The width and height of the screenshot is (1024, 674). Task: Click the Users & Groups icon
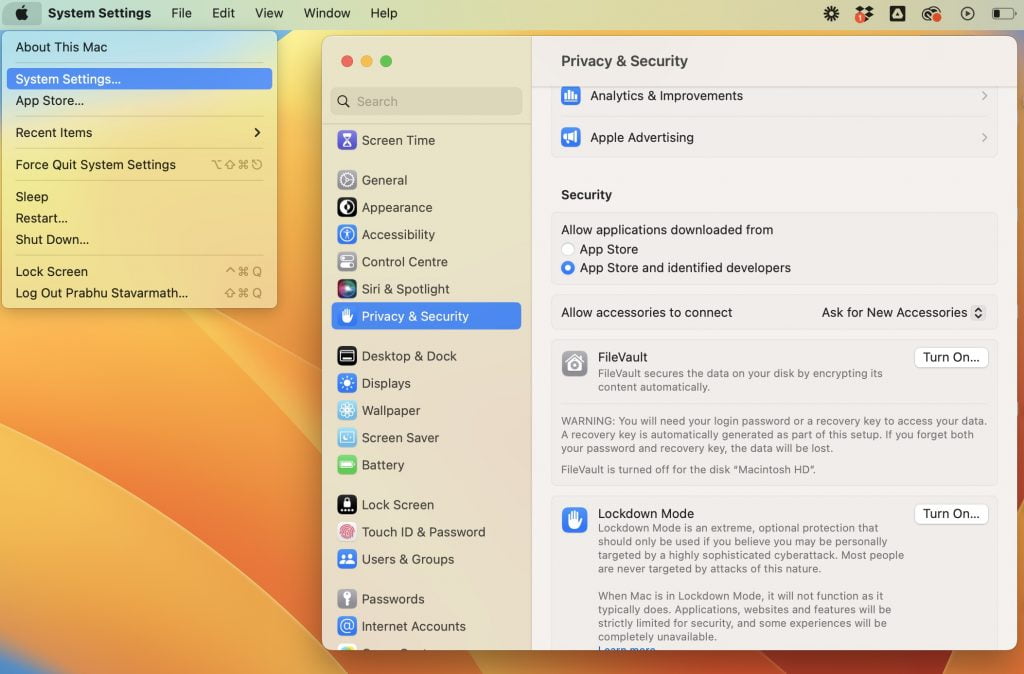(347, 559)
